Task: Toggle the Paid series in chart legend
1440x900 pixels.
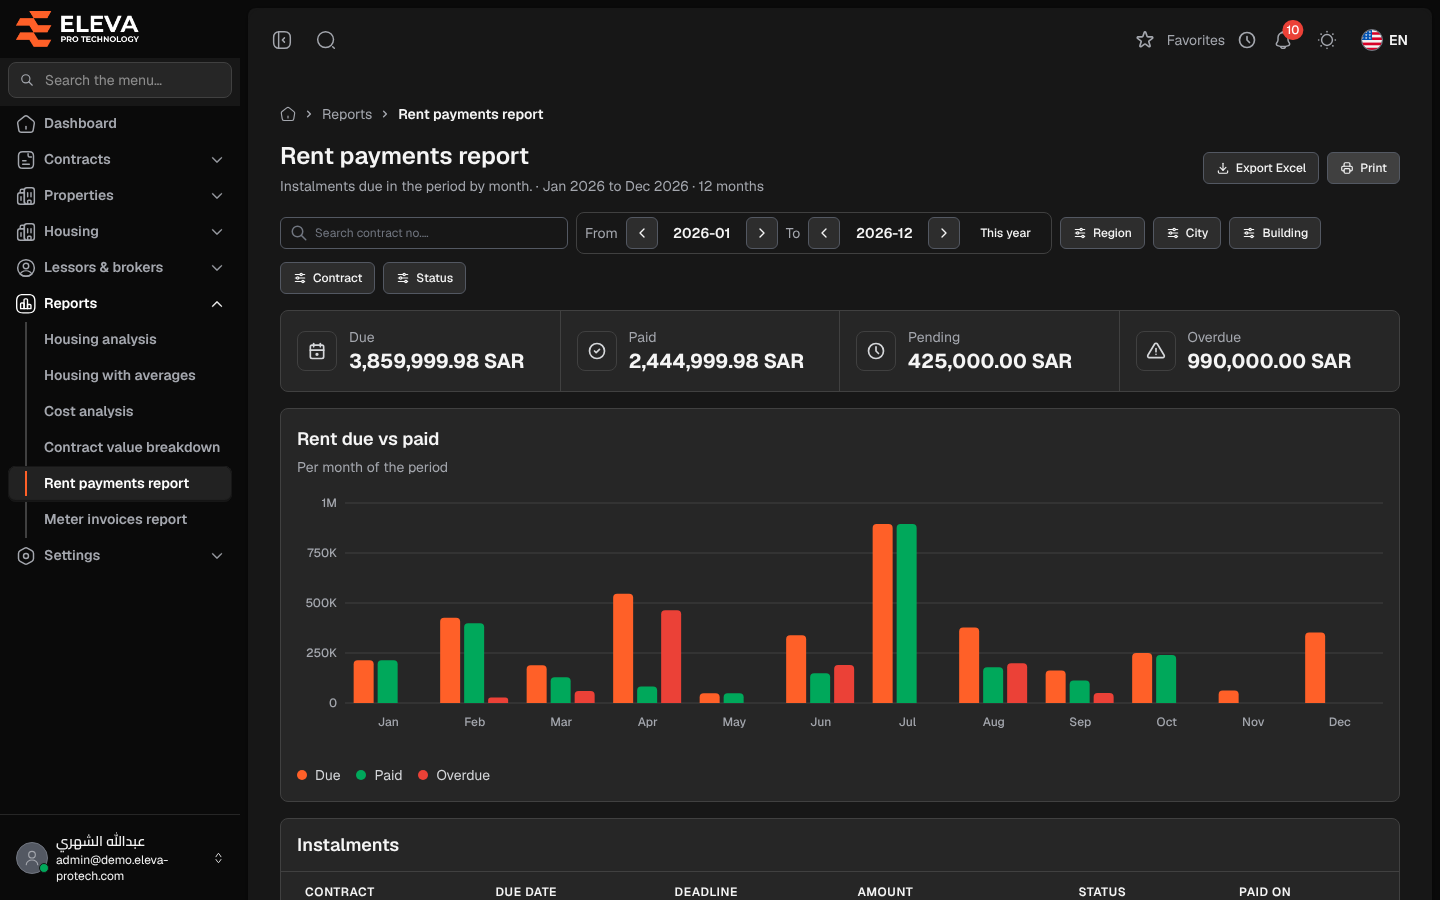Action: coord(379,775)
